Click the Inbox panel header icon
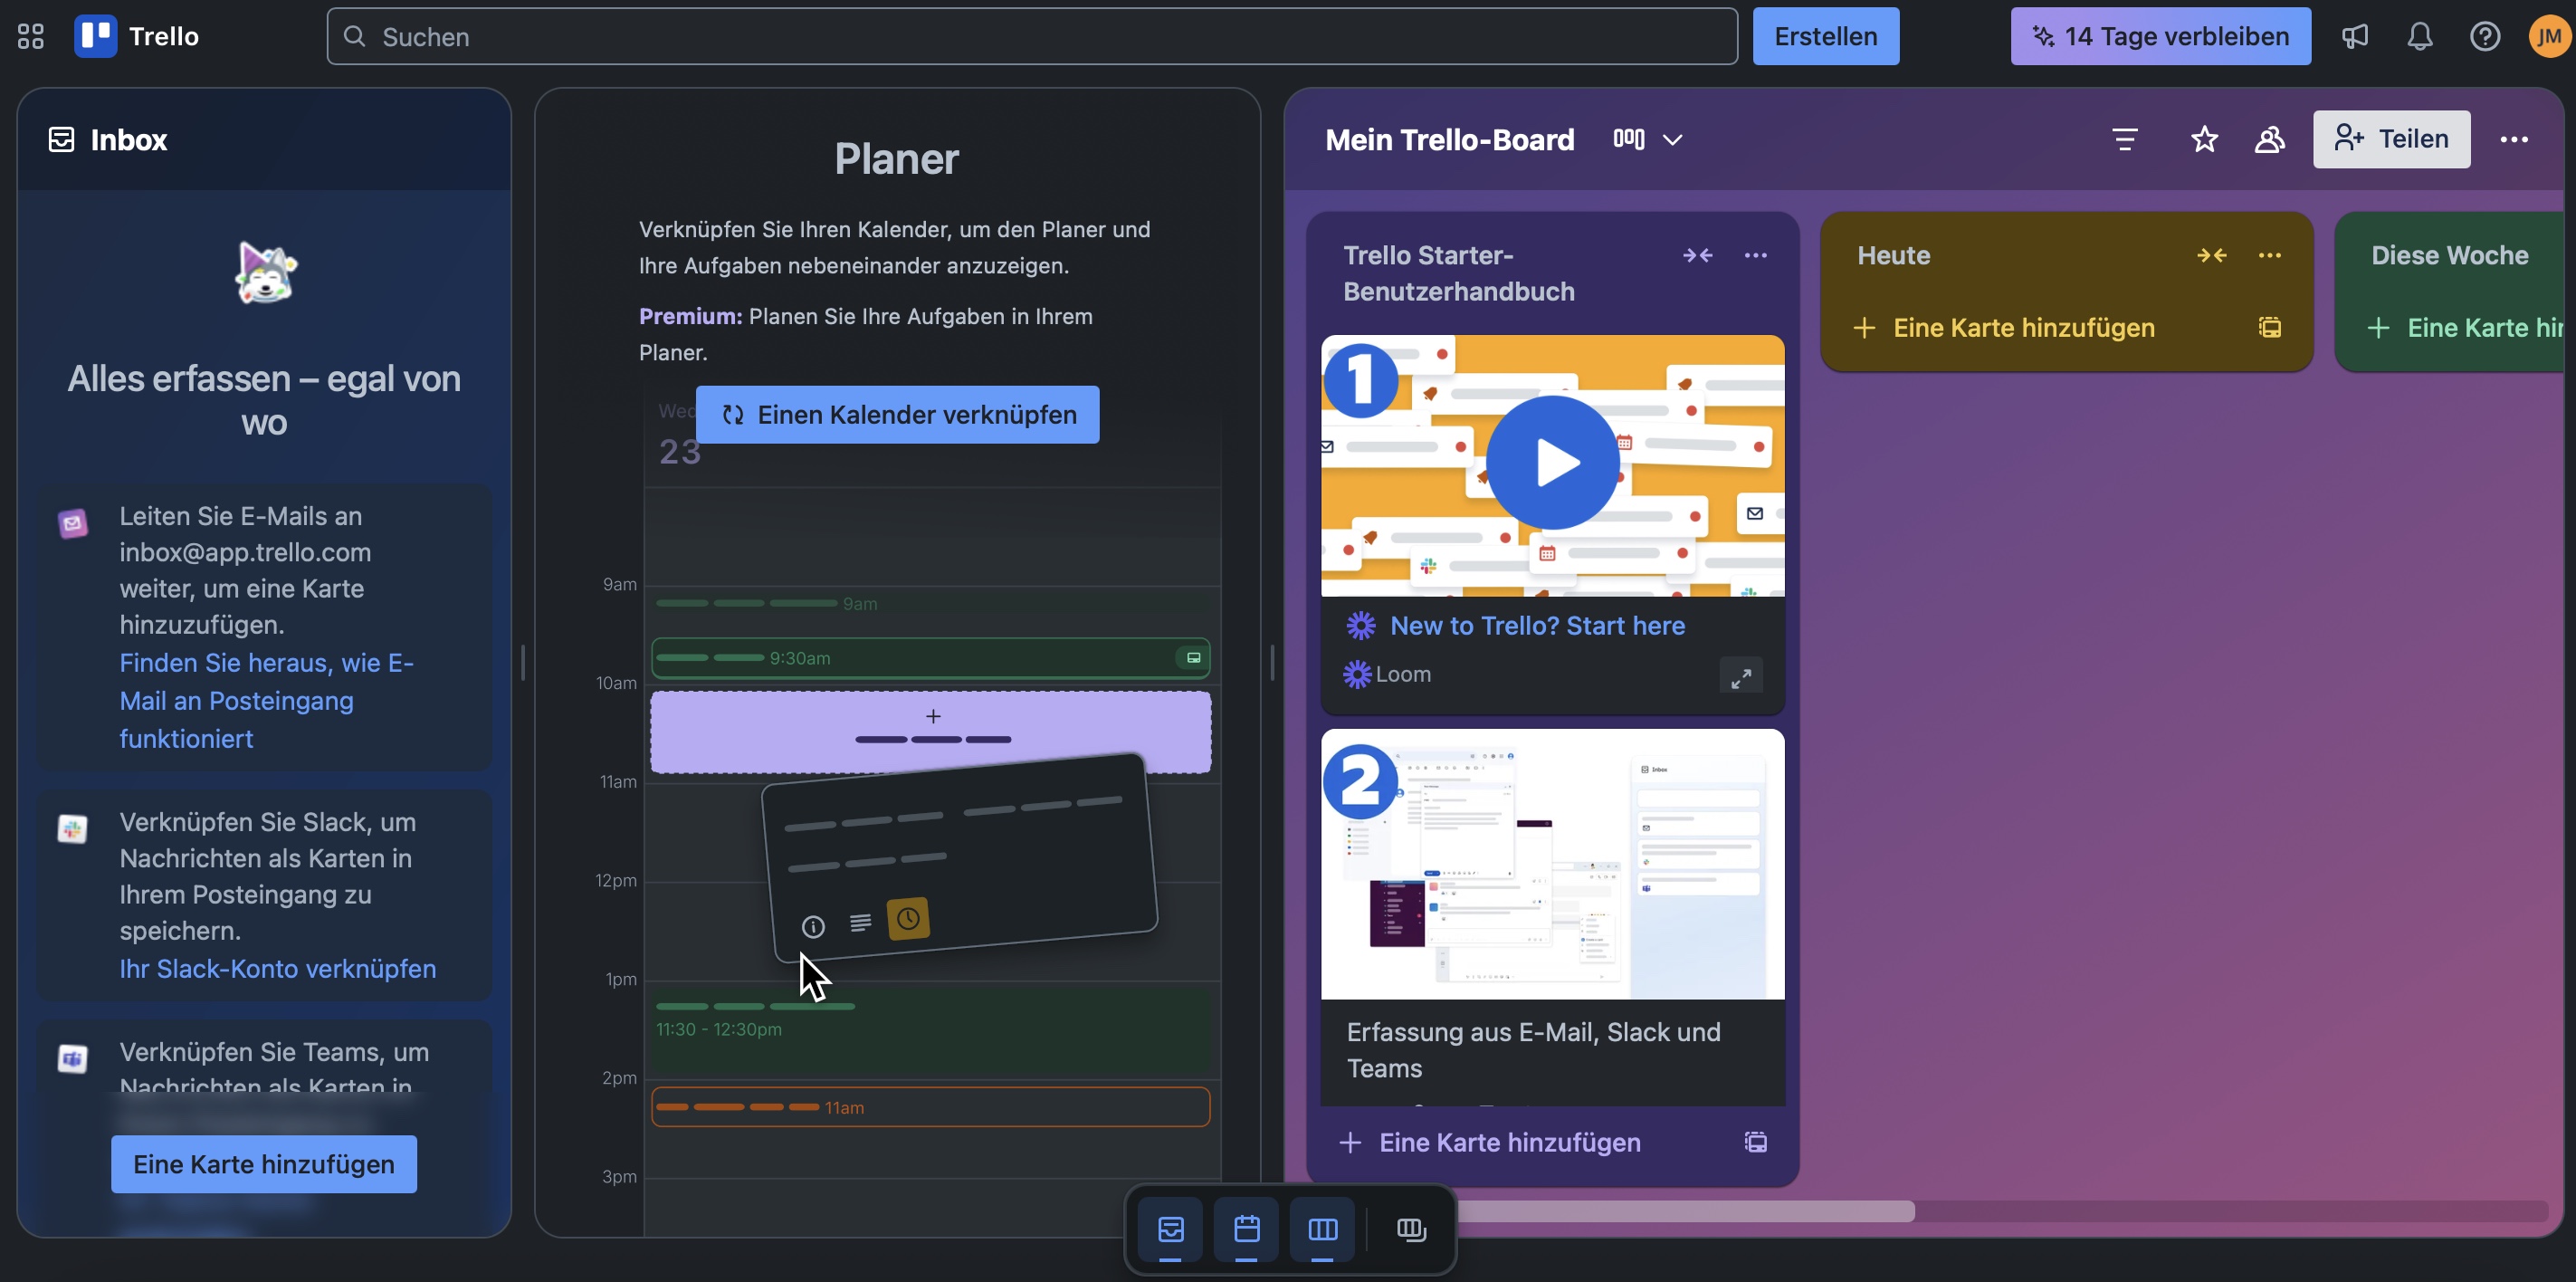This screenshot has height=1282, width=2576. click(x=61, y=139)
